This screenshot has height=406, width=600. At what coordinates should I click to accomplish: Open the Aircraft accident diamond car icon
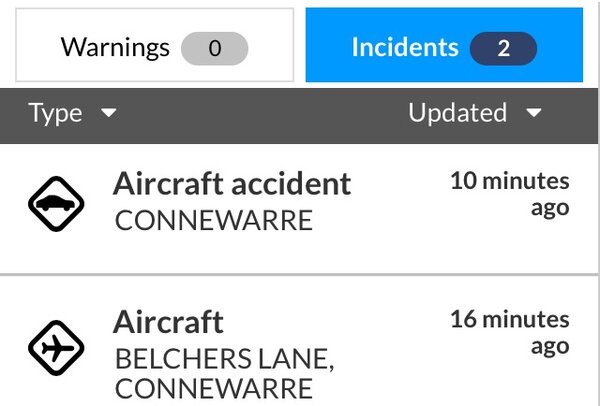pos(55,203)
